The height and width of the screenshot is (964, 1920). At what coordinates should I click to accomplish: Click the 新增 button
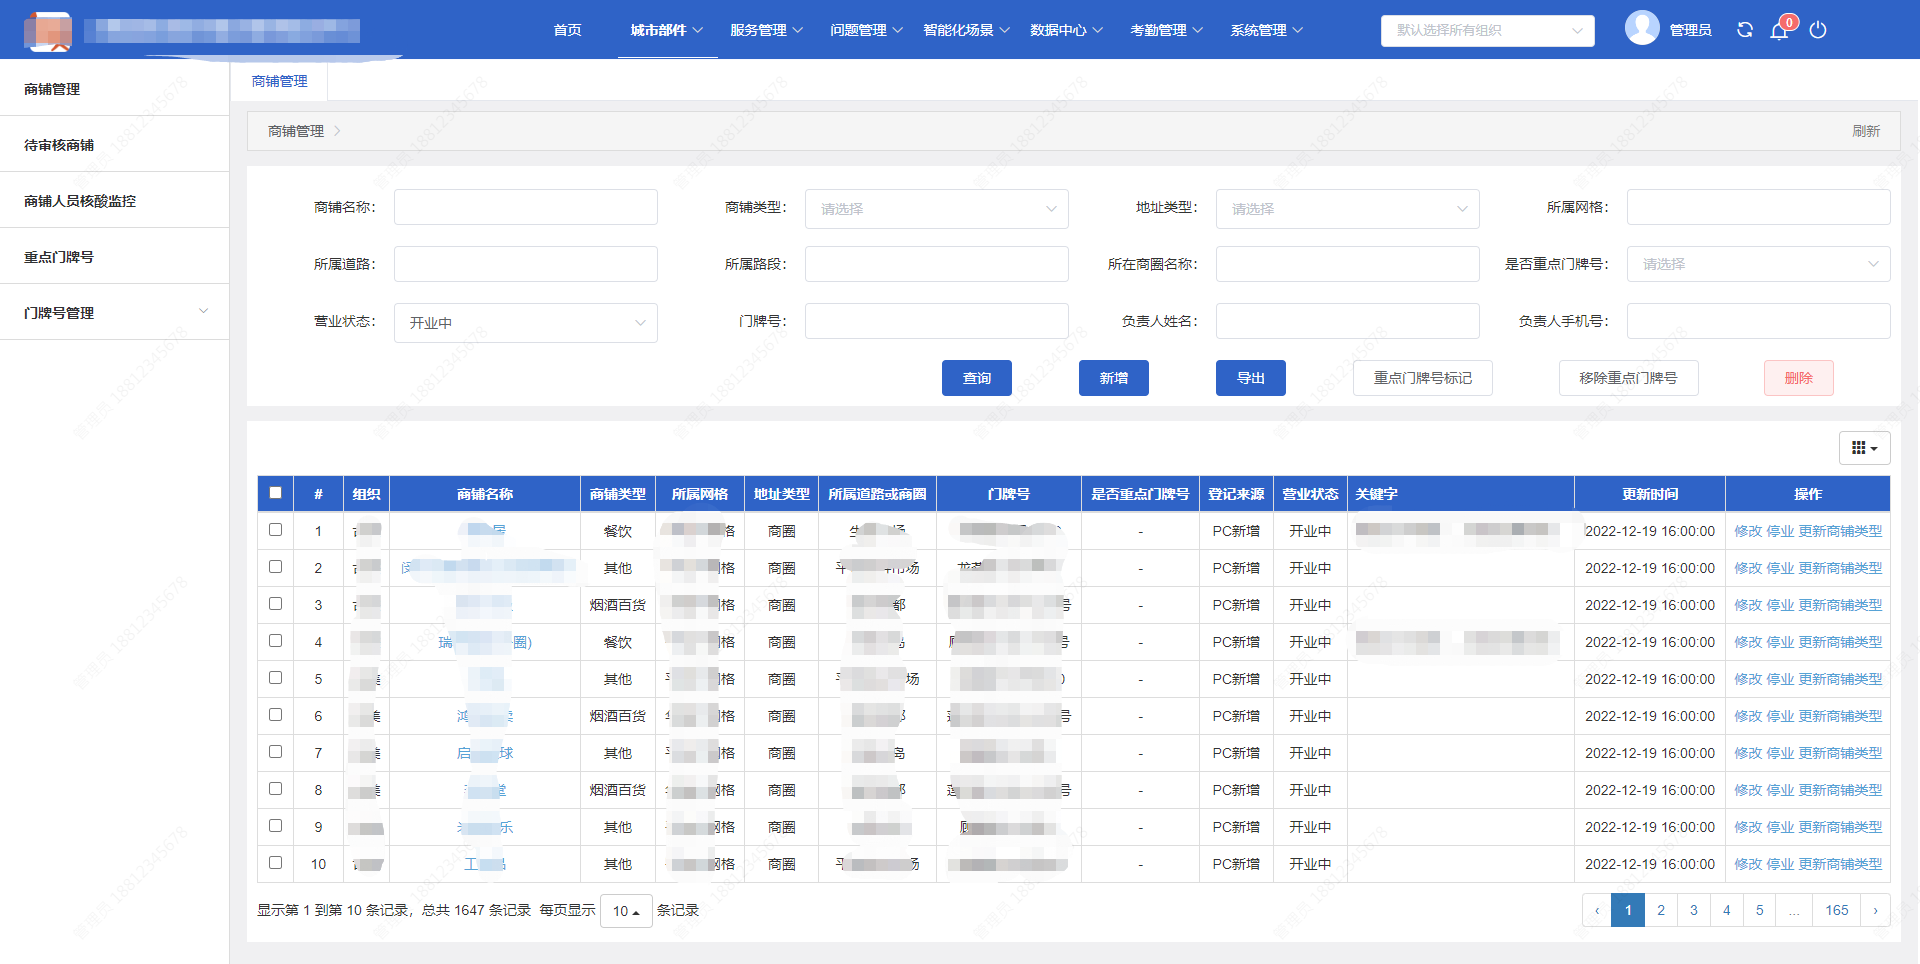click(1114, 378)
